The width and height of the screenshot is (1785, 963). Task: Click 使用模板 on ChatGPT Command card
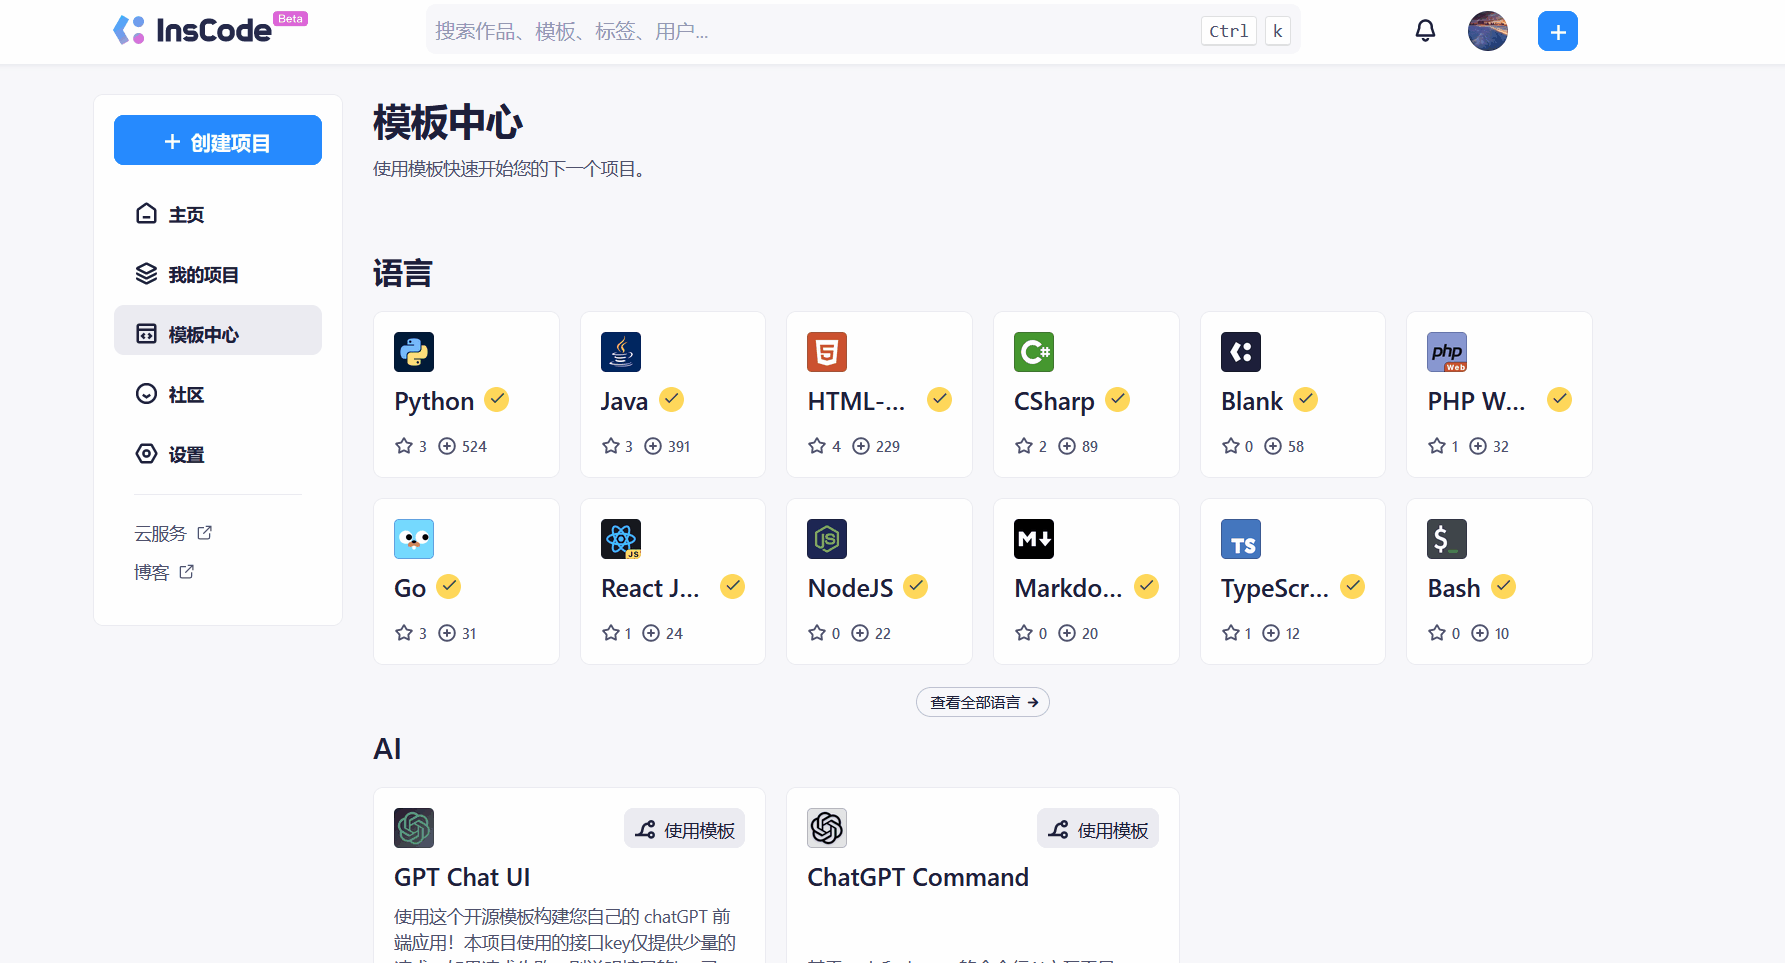1098,829
